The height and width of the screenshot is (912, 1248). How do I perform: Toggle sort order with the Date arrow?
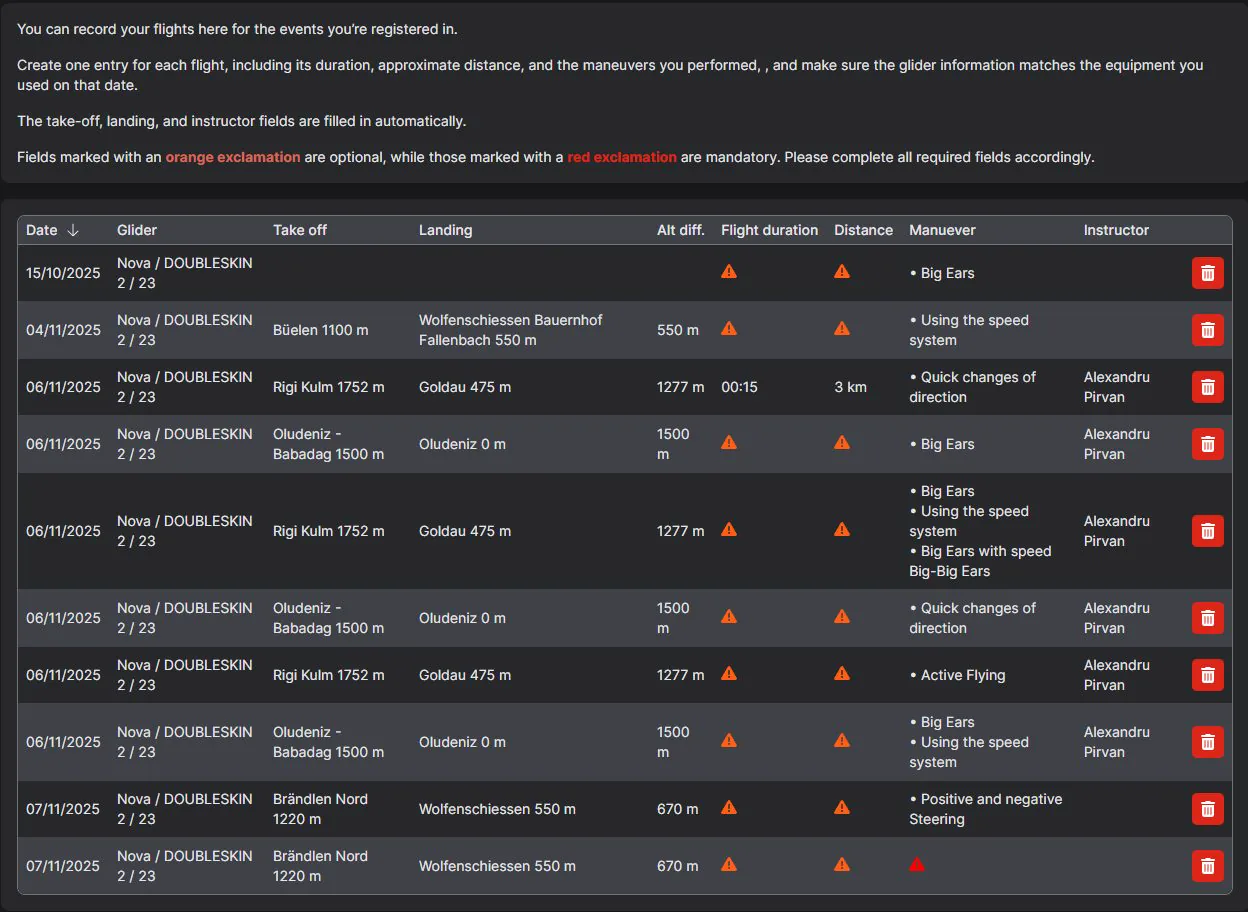73,230
